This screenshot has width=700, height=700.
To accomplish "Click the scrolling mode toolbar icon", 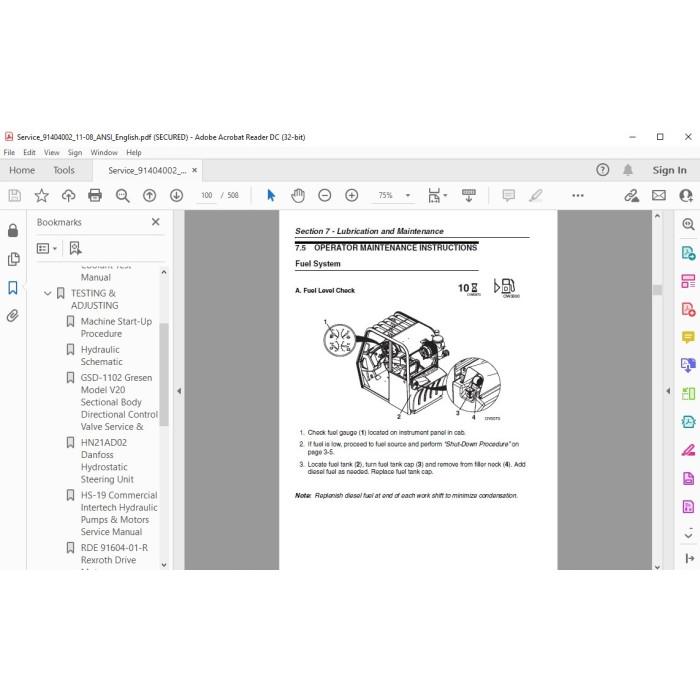I will click(469, 196).
